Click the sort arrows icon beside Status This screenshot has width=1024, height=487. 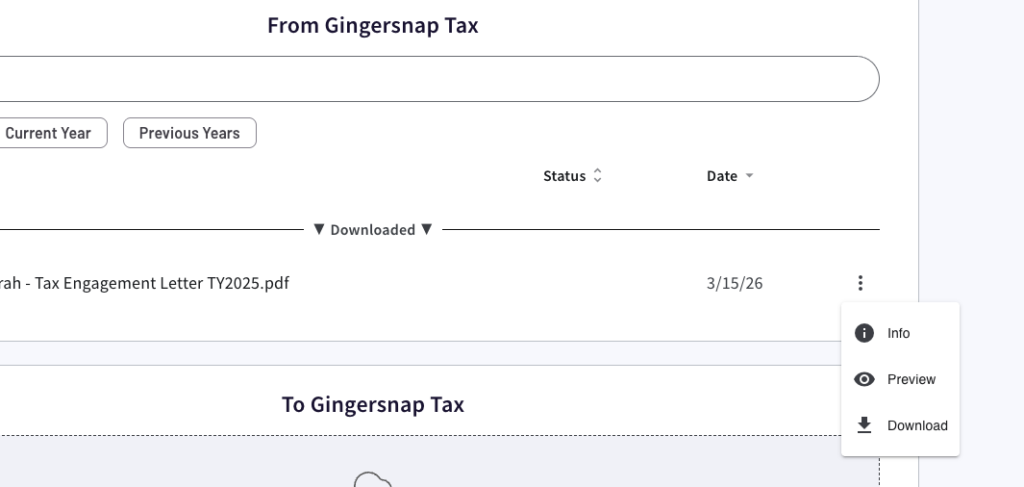[x=598, y=176]
